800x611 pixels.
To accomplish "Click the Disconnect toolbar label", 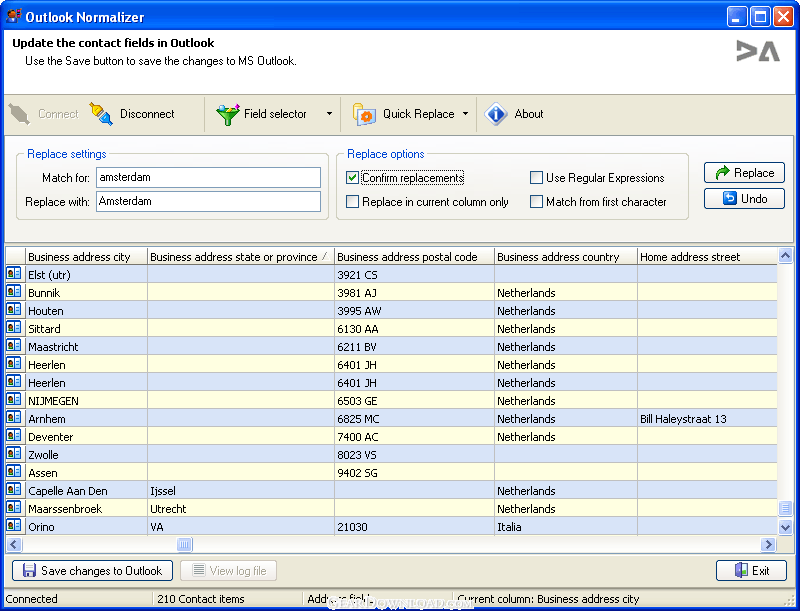I will (x=147, y=114).
